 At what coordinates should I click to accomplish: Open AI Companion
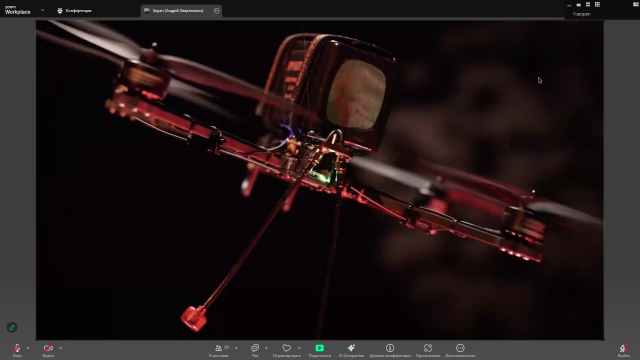(x=351, y=350)
